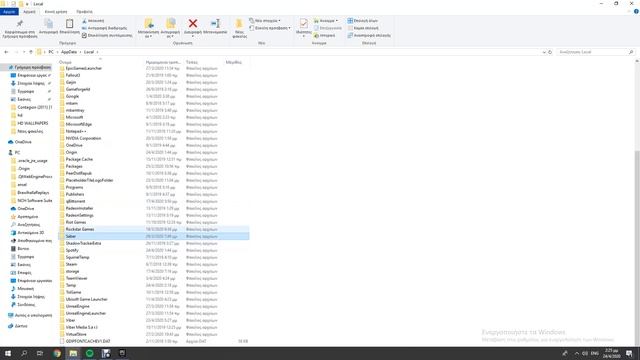Select the Riot Games folder
The image size is (640, 360).
pyautogui.click(x=76, y=222)
